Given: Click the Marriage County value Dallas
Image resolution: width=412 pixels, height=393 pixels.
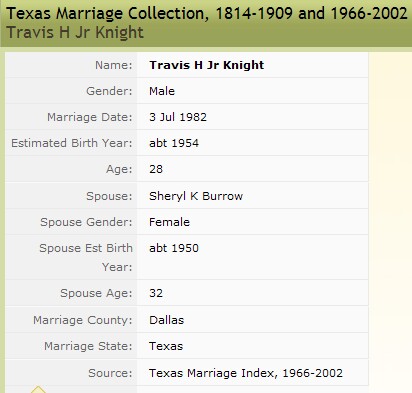Looking at the screenshot, I should tap(166, 320).
